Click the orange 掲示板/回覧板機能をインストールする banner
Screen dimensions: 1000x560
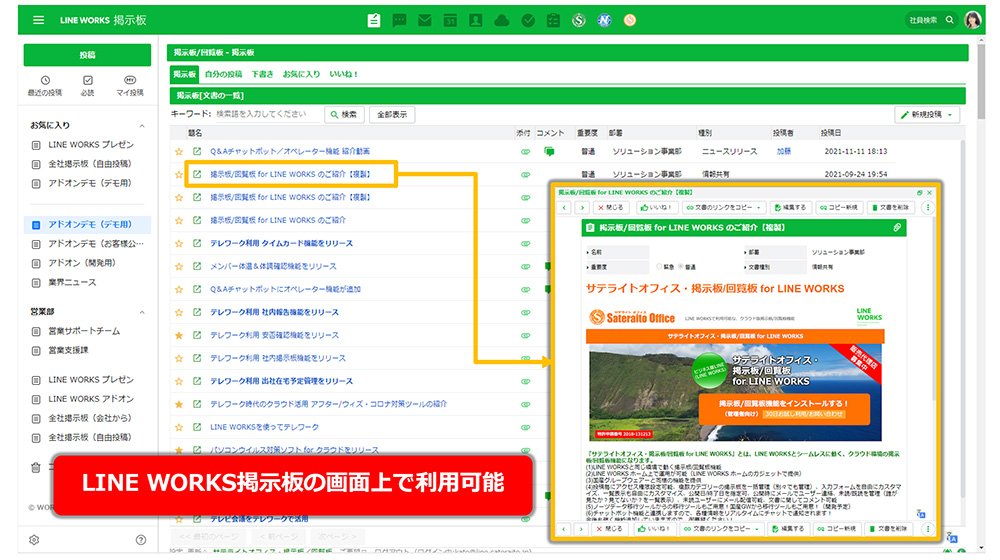pyautogui.click(x=784, y=409)
